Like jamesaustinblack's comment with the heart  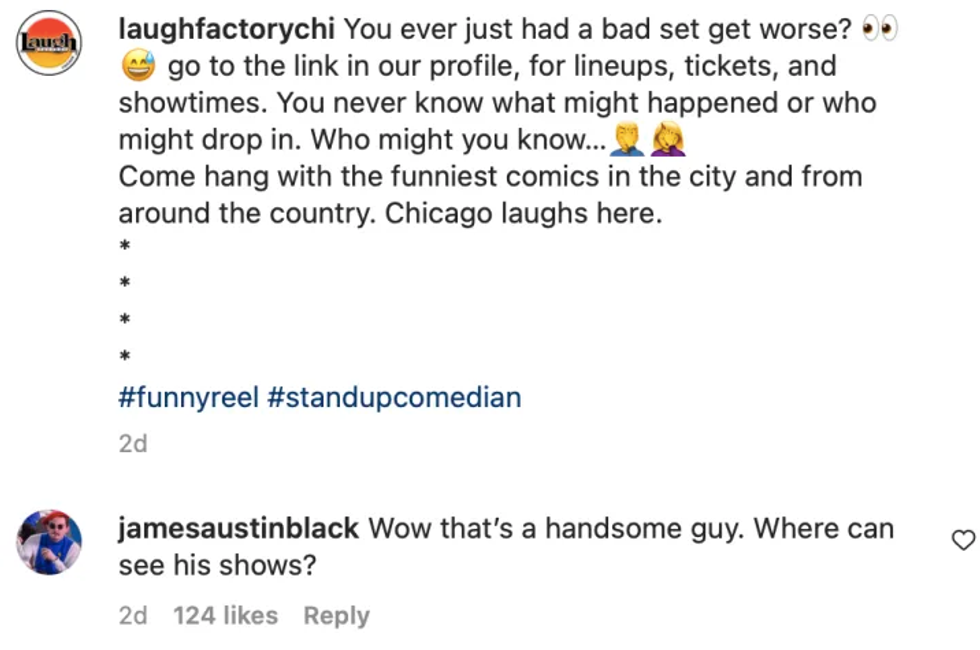(962, 540)
